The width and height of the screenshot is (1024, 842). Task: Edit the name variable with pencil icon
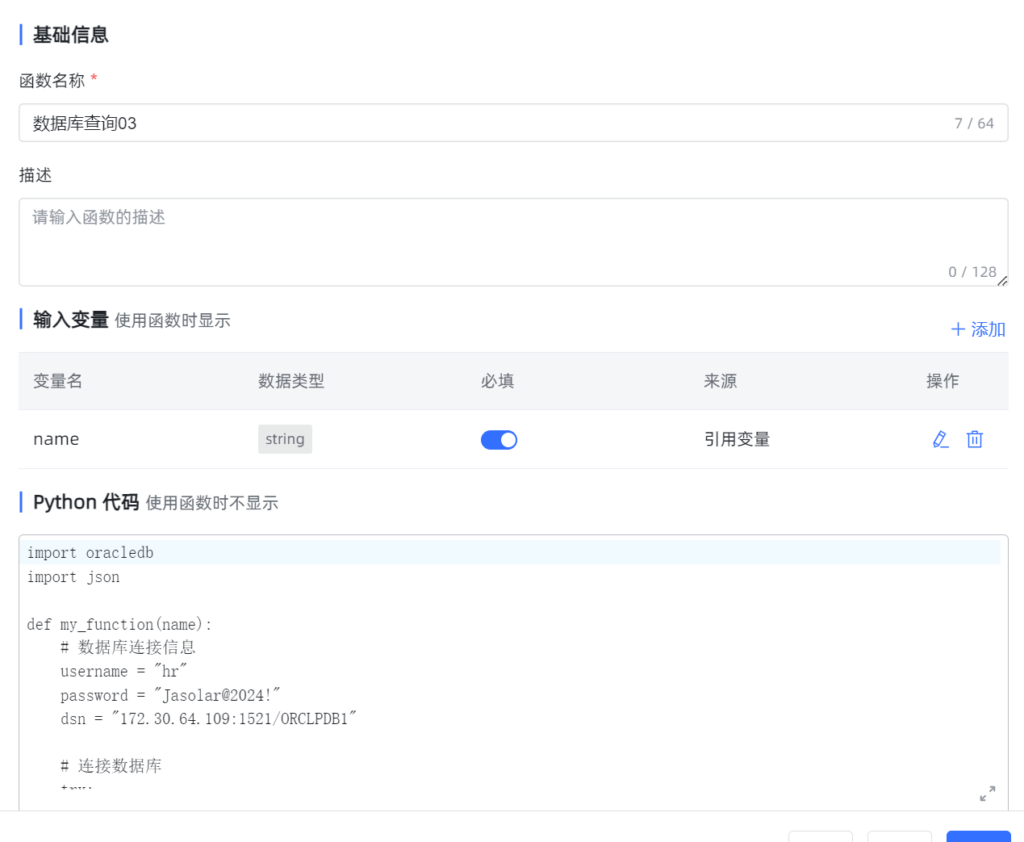click(x=940, y=439)
